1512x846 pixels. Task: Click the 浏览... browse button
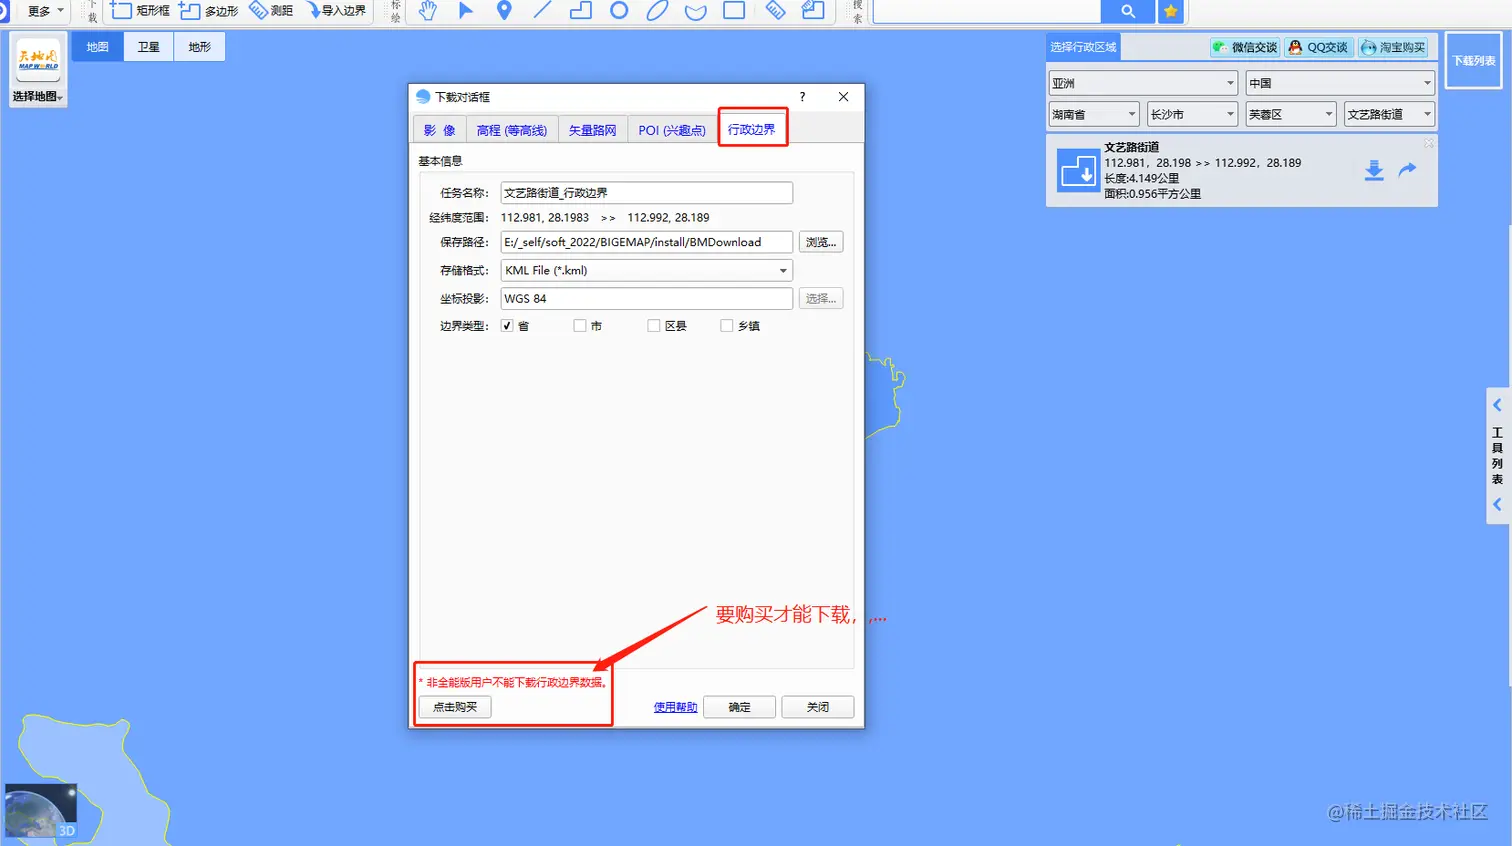click(x=821, y=242)
